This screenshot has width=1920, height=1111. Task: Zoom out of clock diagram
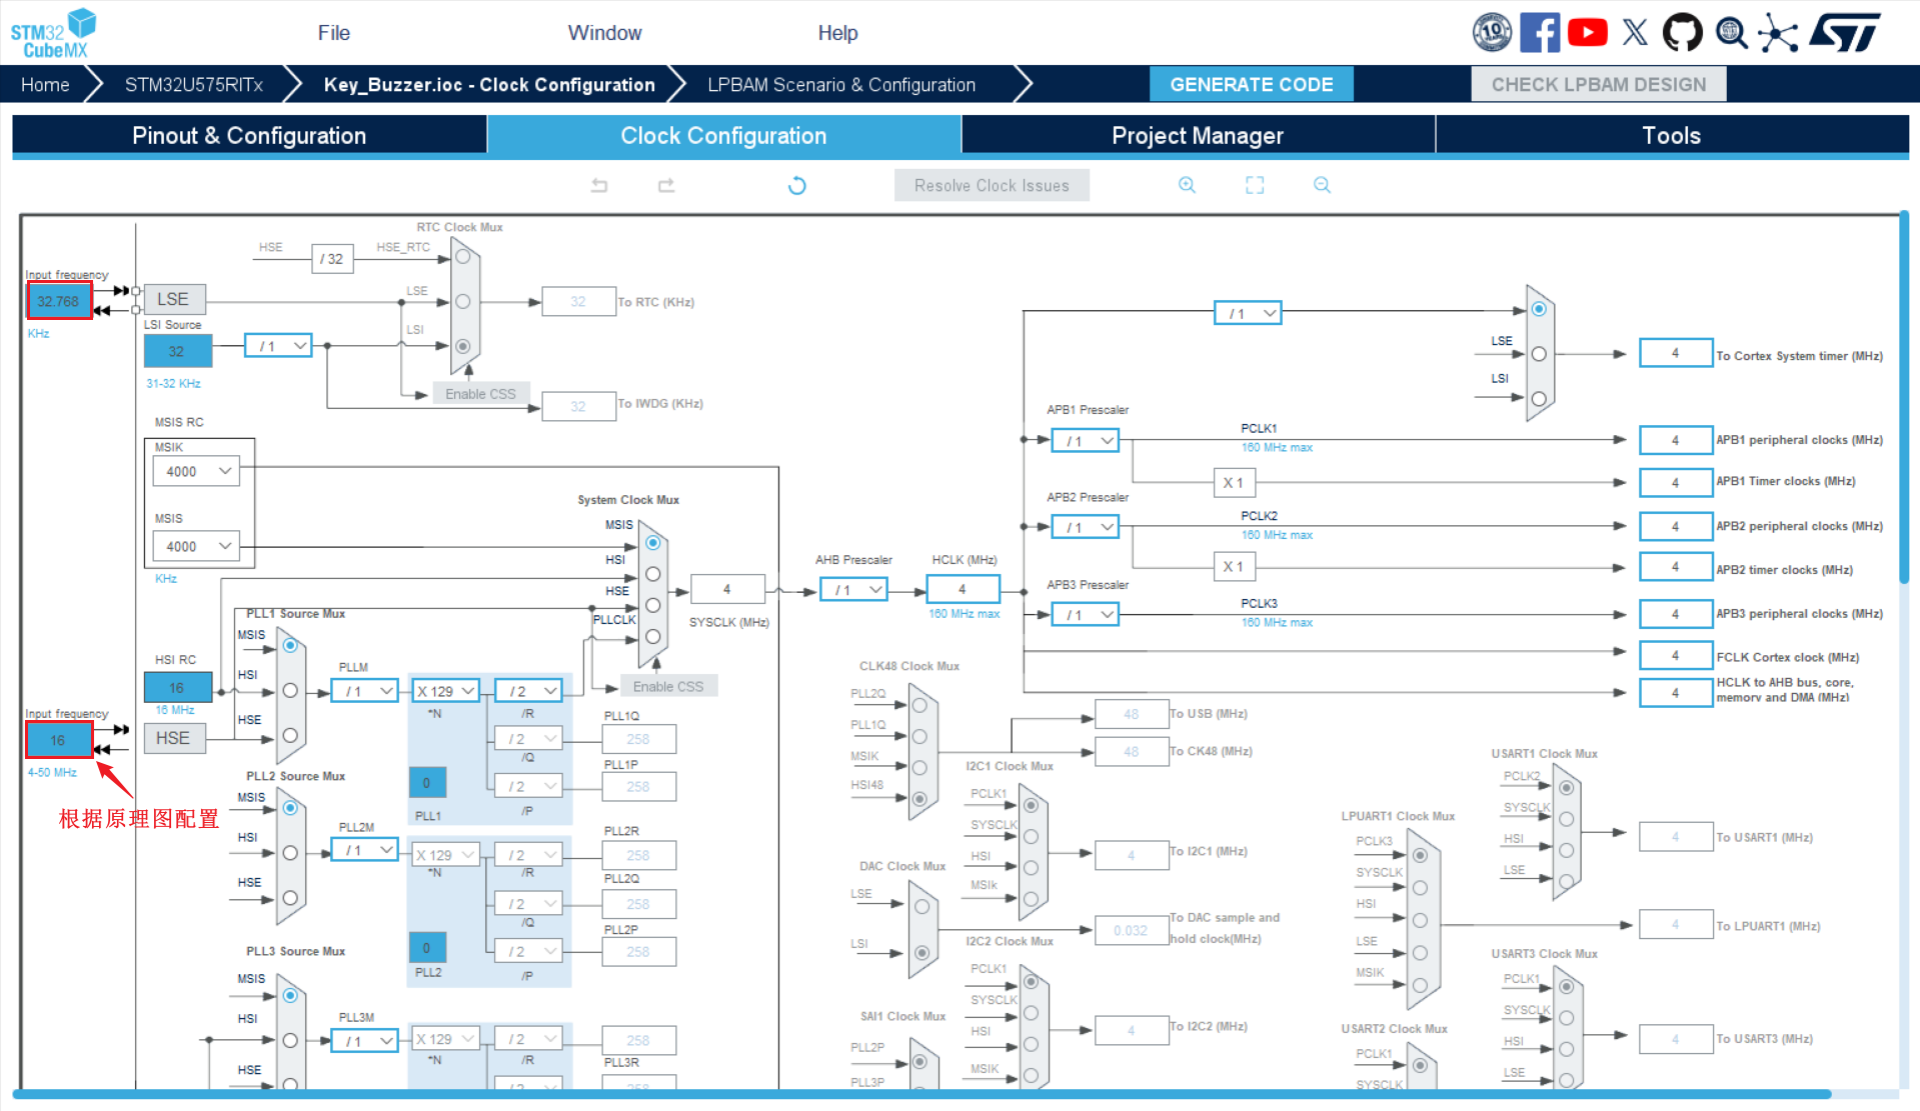(1322, 185)
